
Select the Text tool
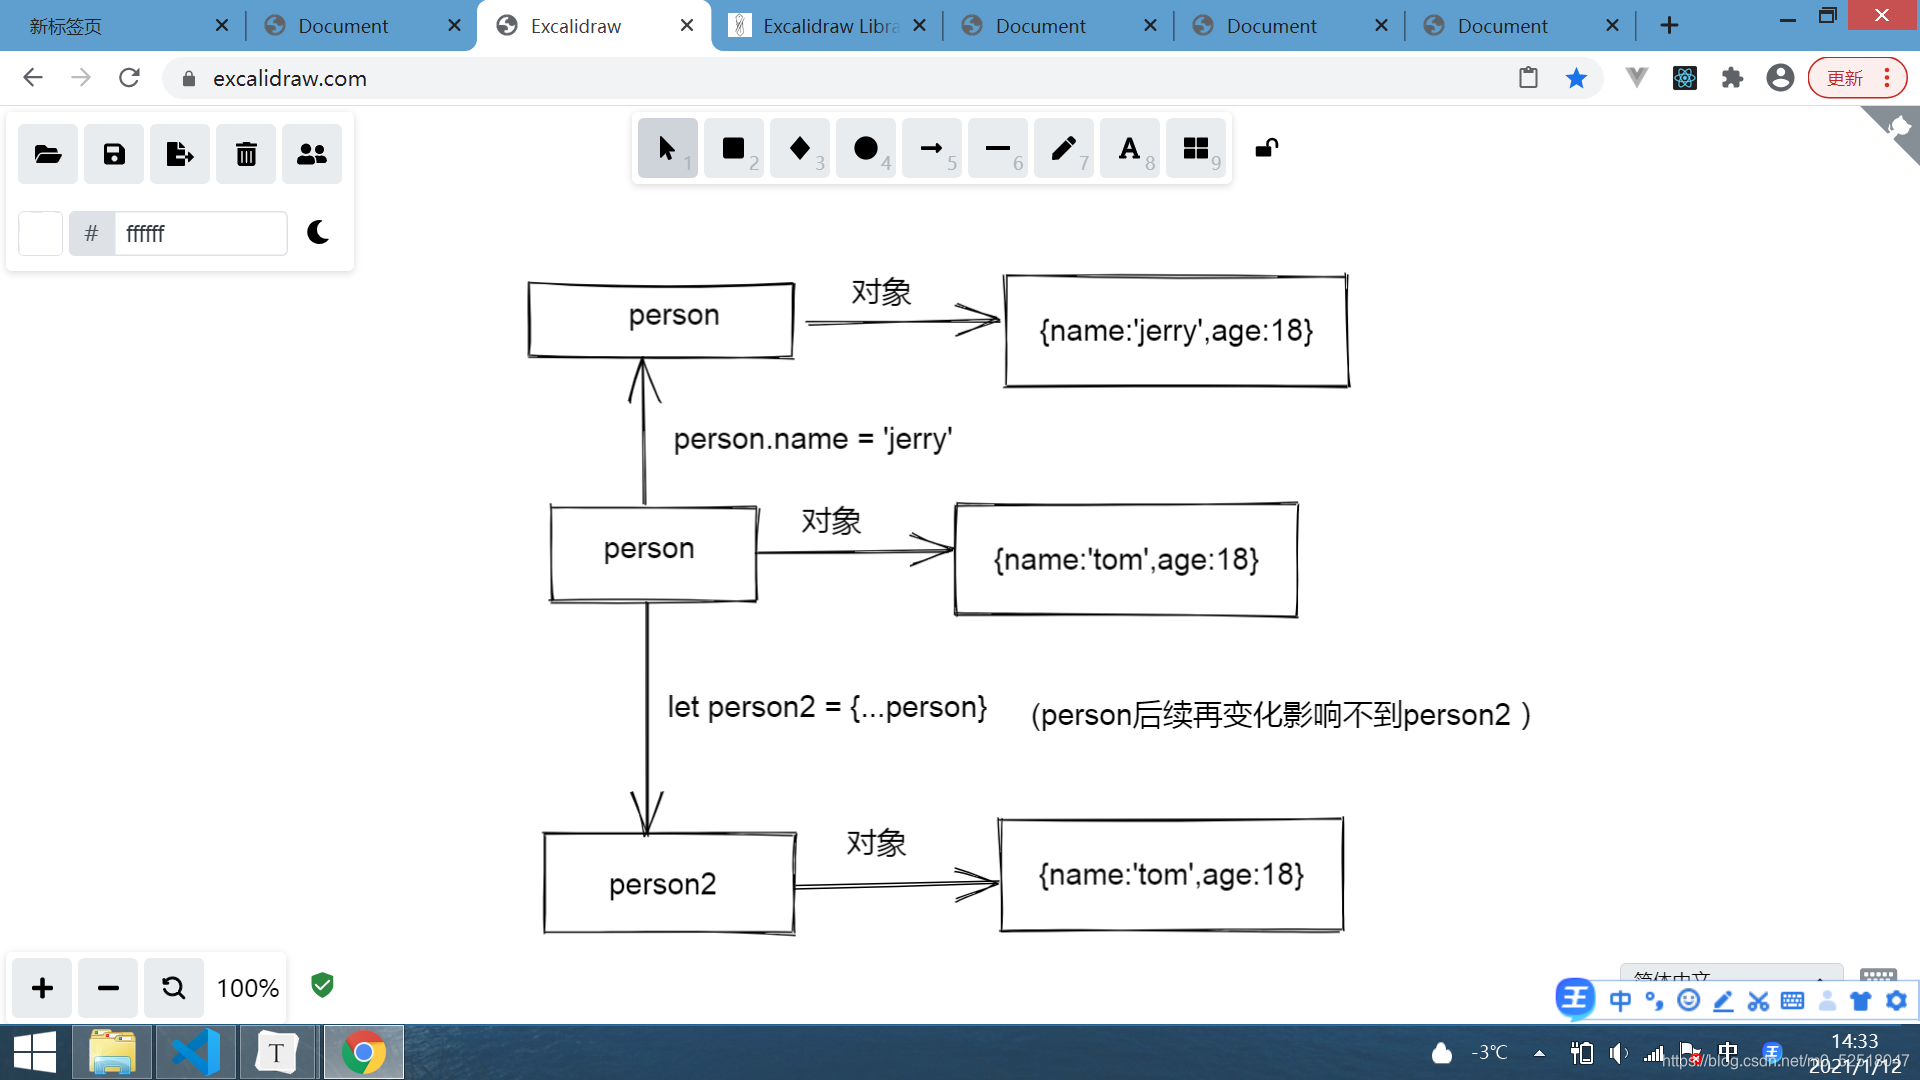coord(1129,149)
